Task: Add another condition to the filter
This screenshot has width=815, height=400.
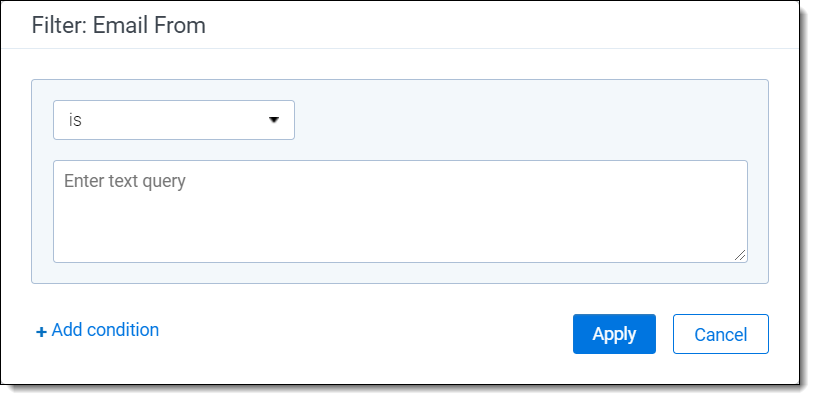Action: [x=97, y=330]
